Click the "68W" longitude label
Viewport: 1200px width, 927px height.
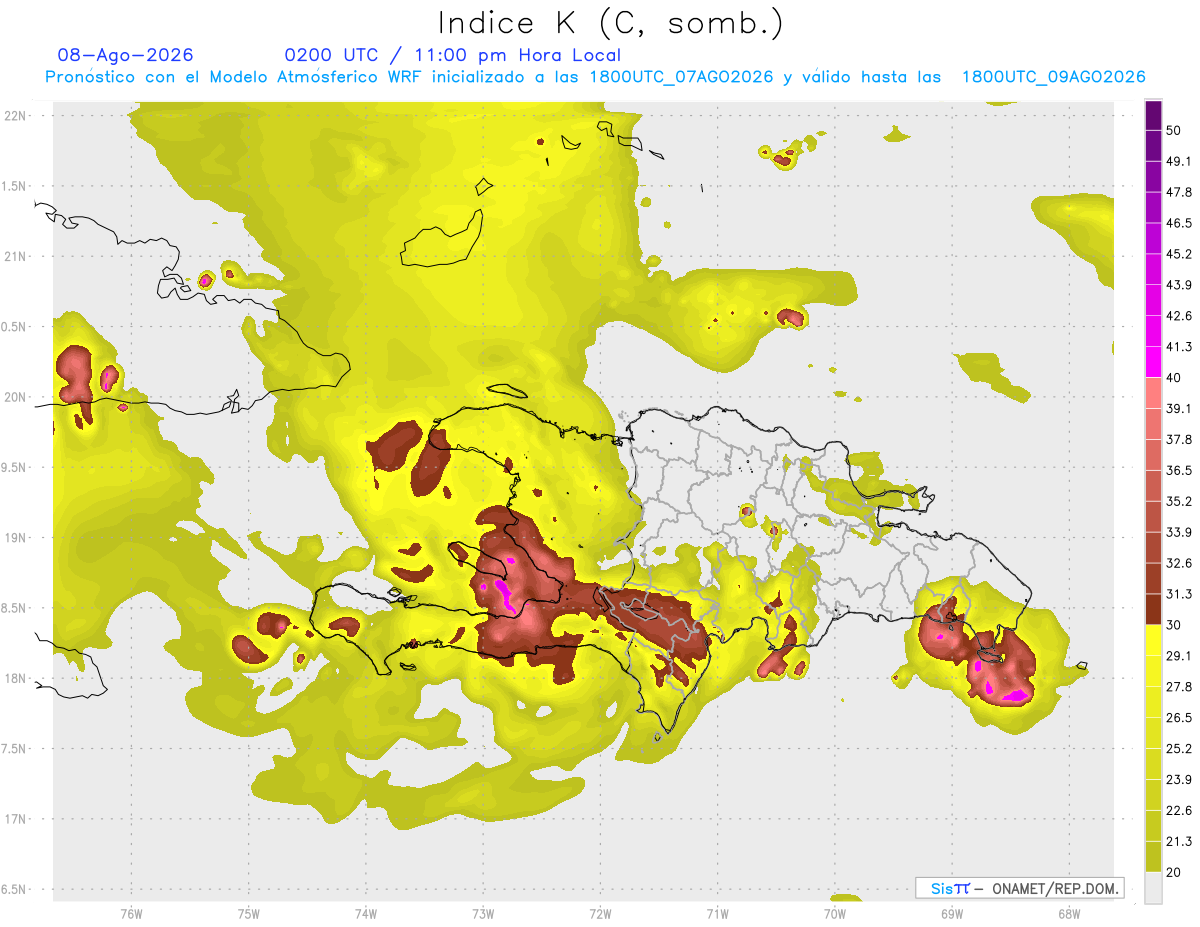1068,913
